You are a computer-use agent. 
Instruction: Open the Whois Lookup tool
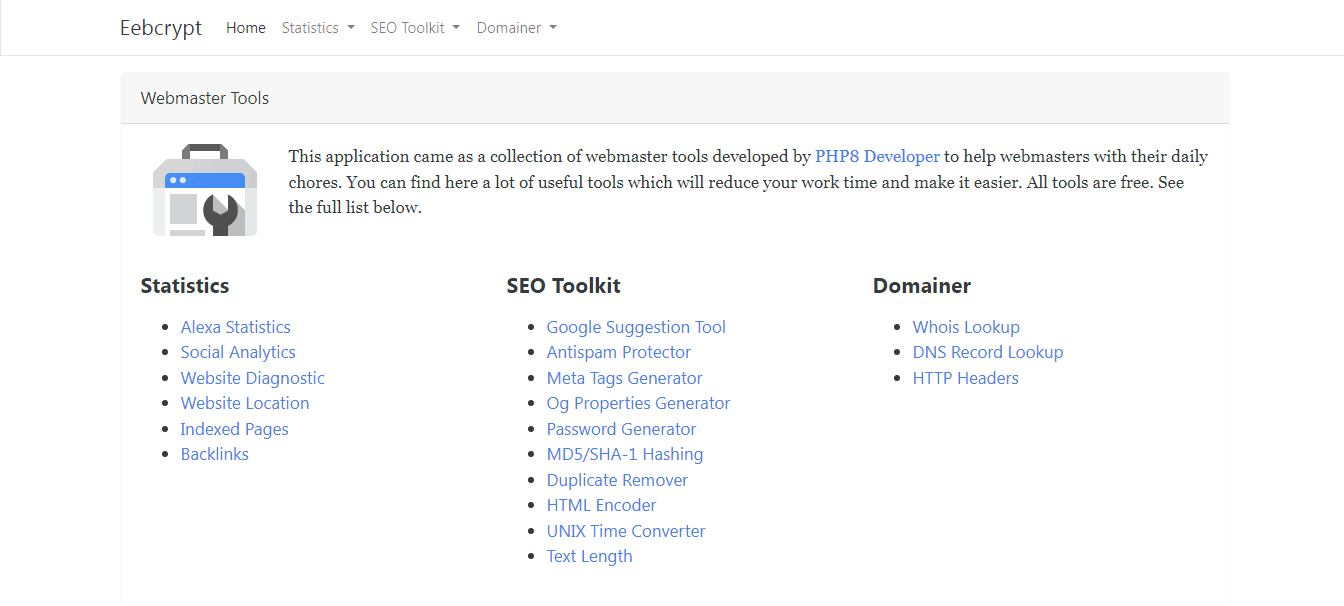click(966, 327)
